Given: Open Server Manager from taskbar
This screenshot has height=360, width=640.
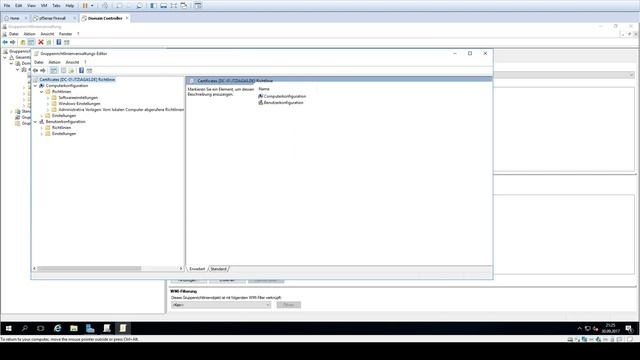Looking at the screenshot, I should click(x=90, y=328).
